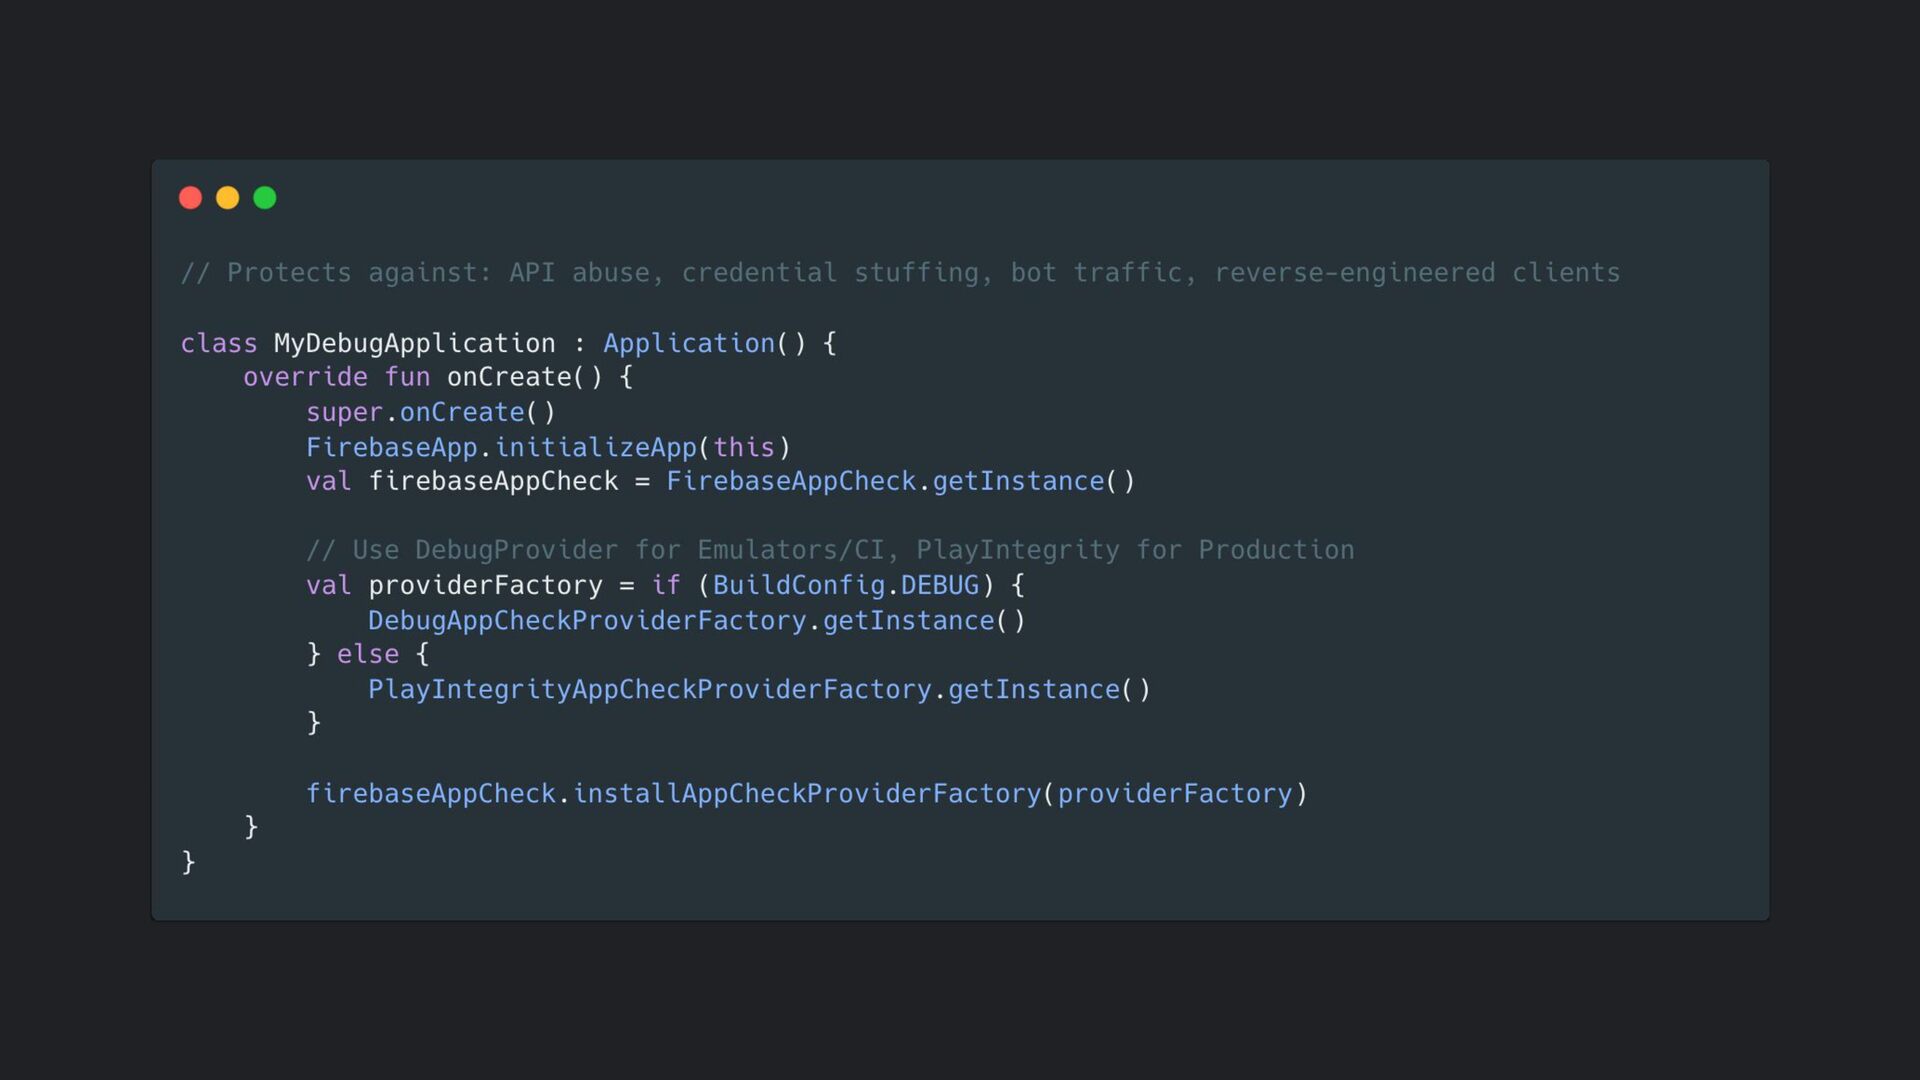
Task: Click the top comment about API abuse
Action: 900,272
